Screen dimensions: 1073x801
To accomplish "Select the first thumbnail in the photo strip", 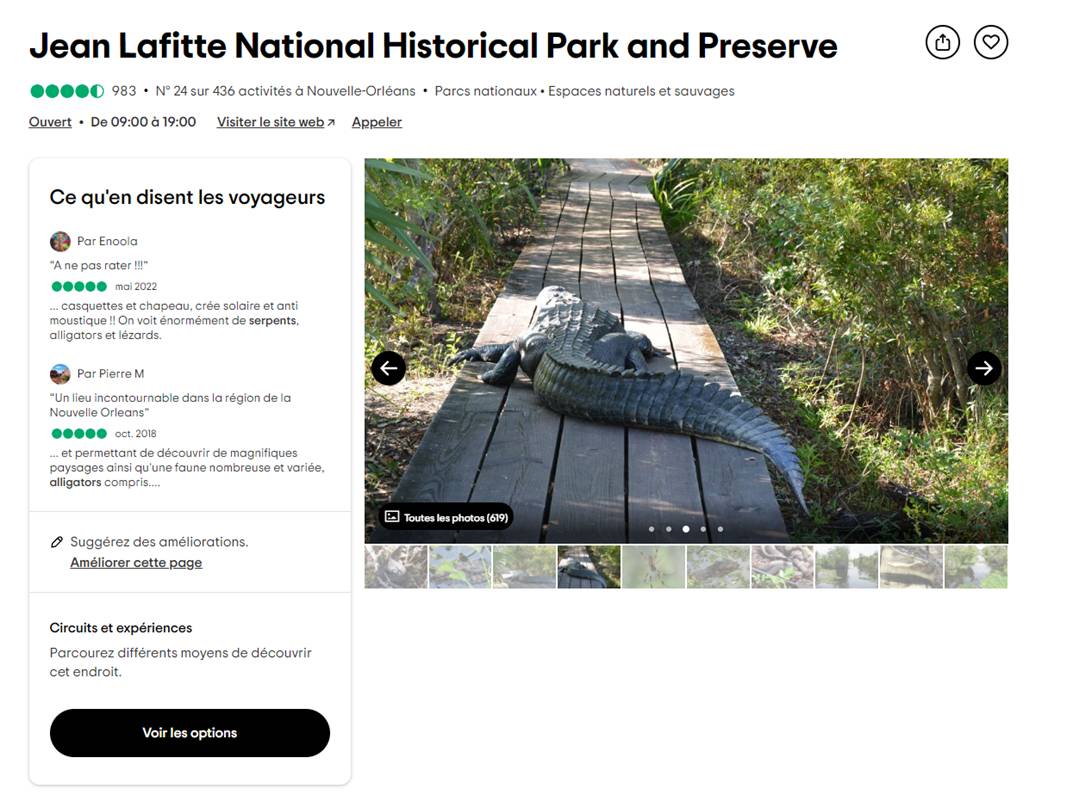I will click(396, 567).
